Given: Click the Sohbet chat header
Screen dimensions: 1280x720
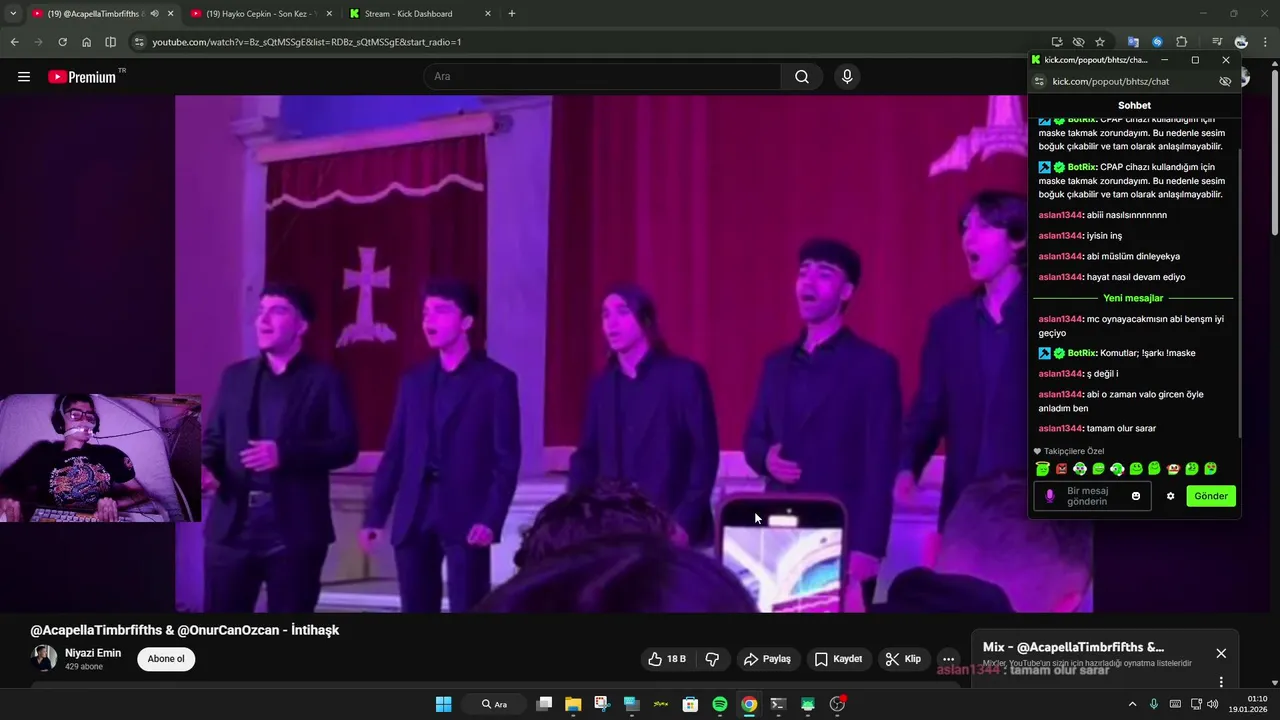Looking at the screenshot, I should click(x=1134, y=105).
